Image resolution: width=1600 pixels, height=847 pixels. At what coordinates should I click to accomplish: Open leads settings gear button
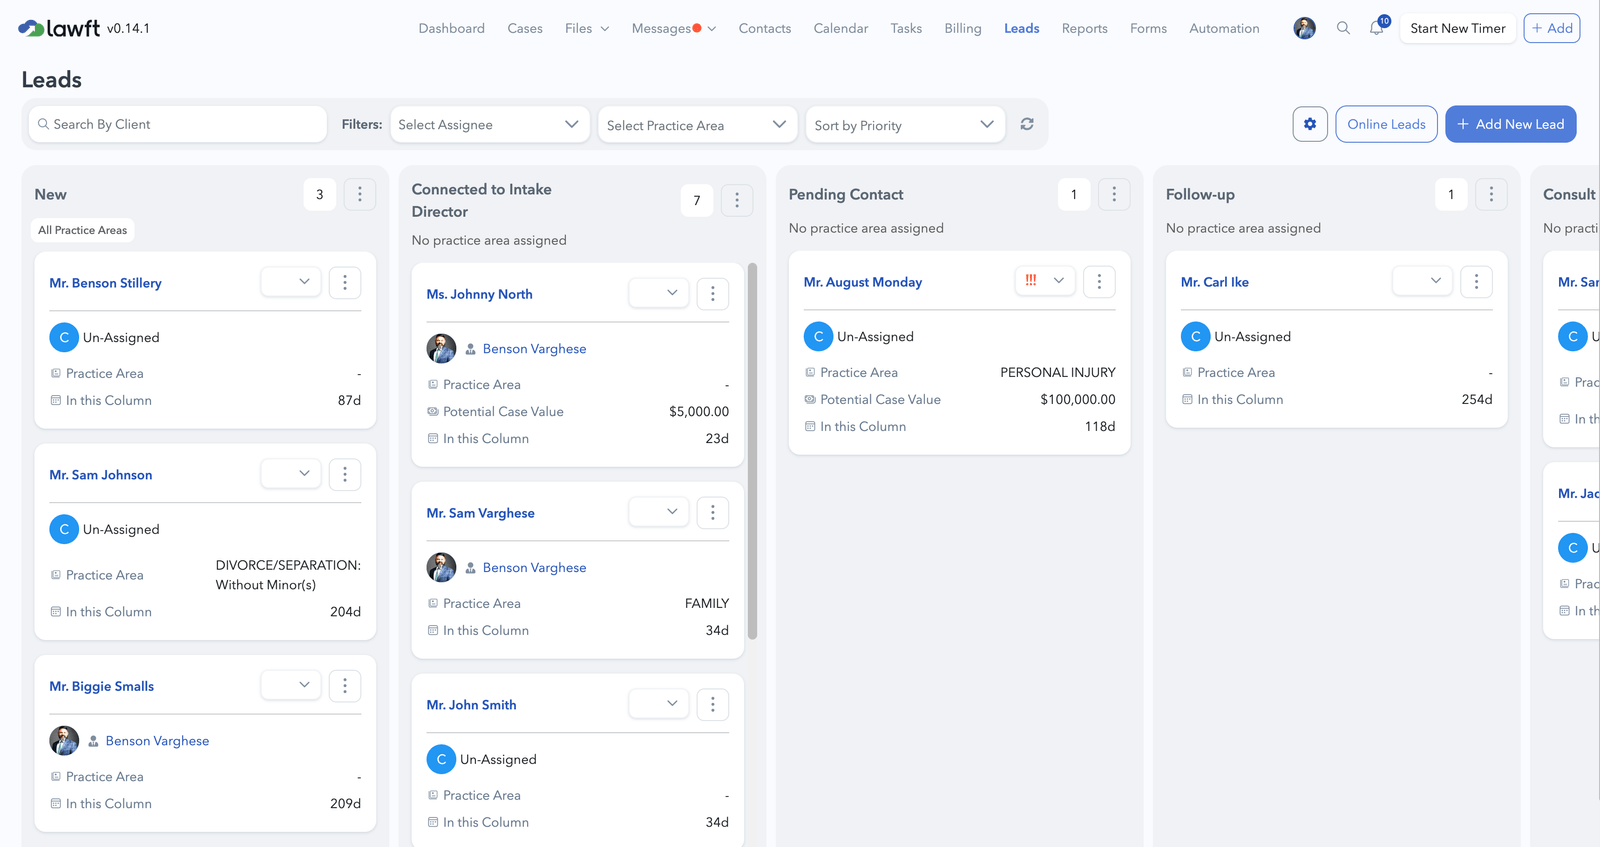tap(1310, 124)
